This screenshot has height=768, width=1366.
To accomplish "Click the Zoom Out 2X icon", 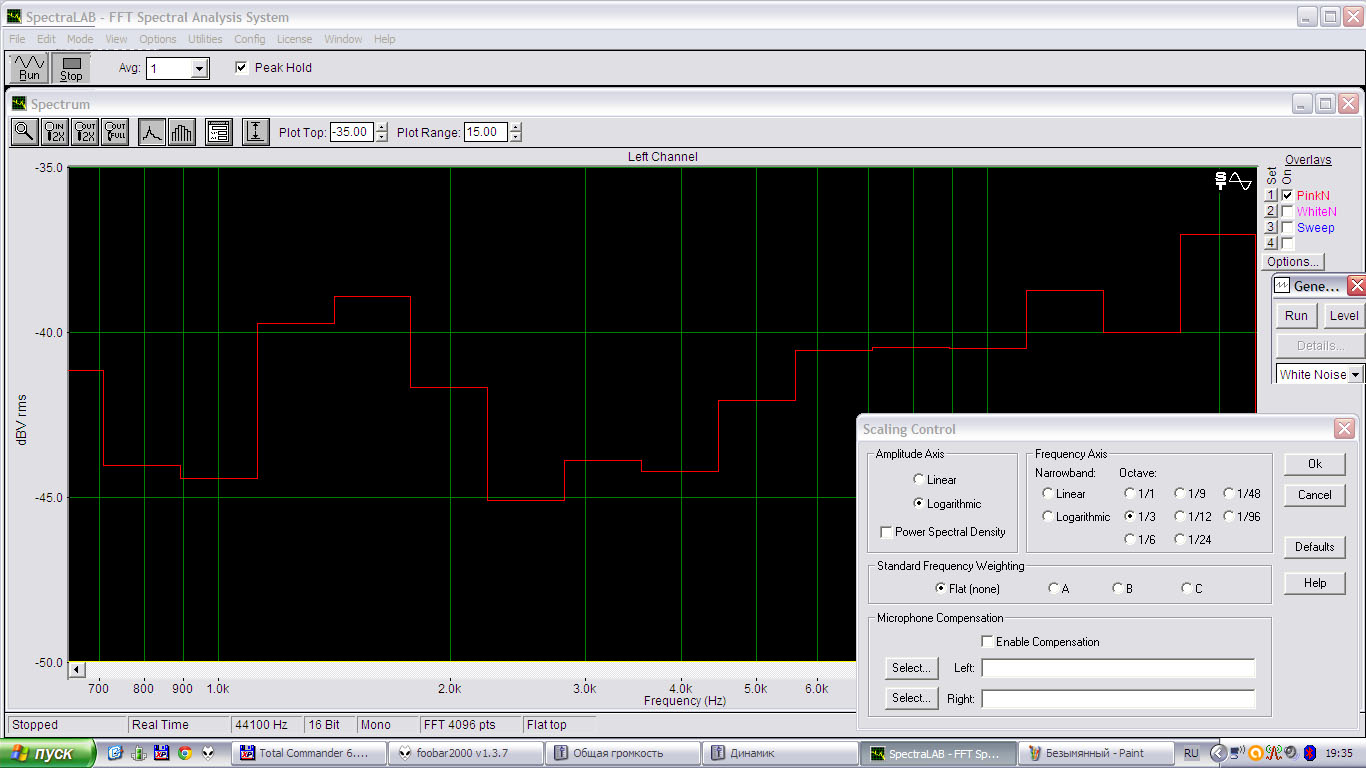I will coord(85,132).
